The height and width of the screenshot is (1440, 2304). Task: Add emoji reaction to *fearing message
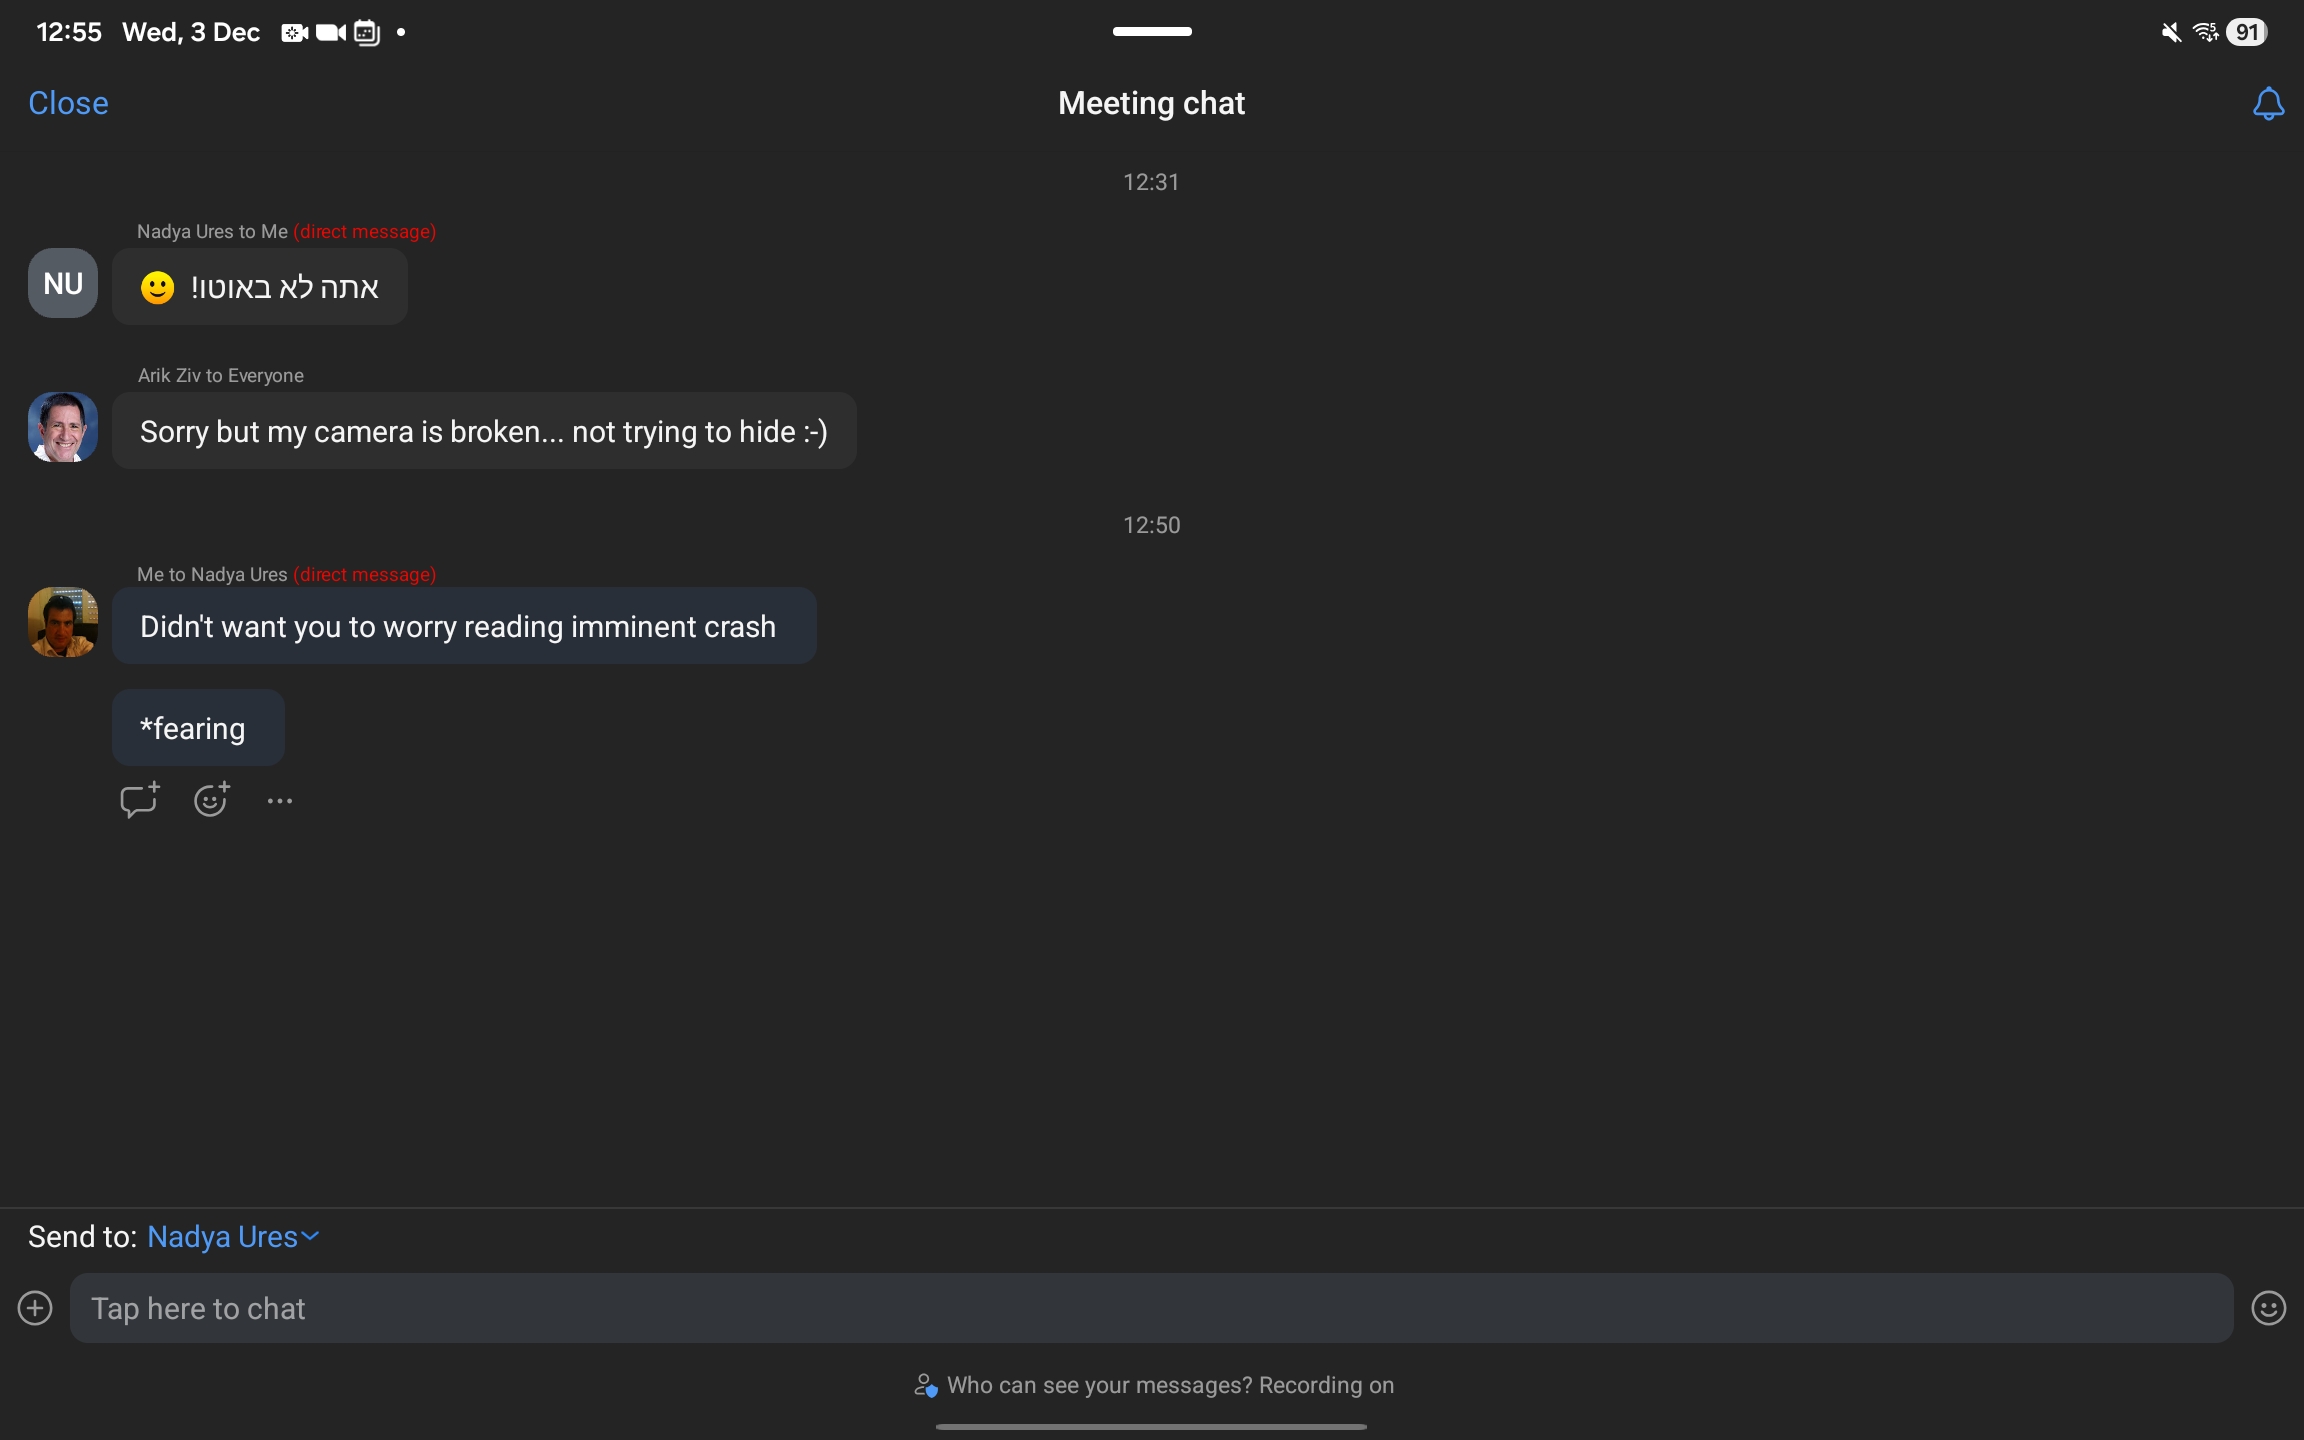click(x=211, y=800)
